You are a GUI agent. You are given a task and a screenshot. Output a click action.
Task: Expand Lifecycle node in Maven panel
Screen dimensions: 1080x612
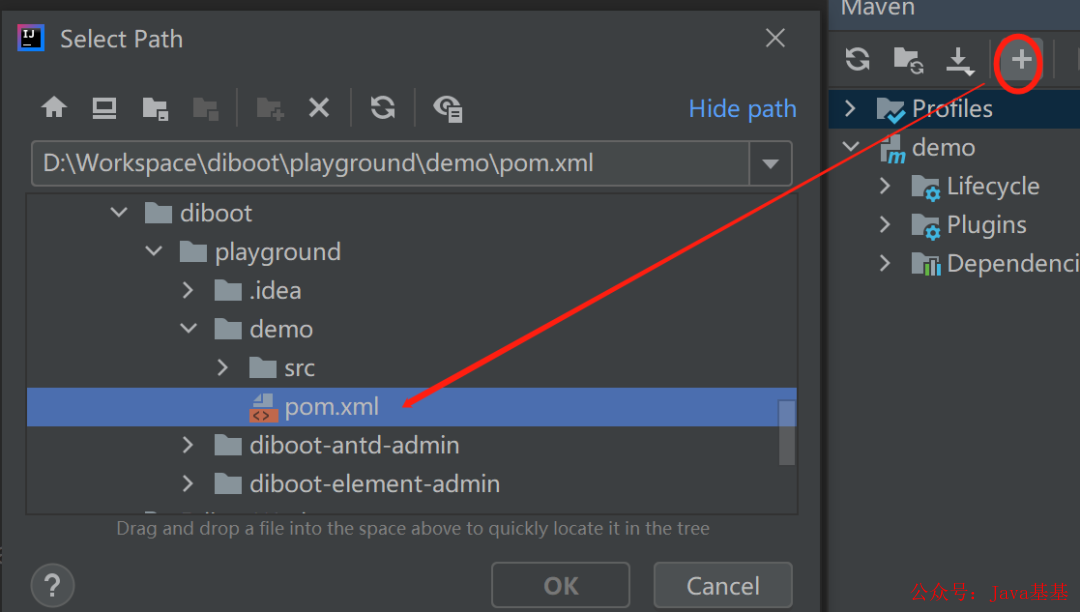[885, 186]
